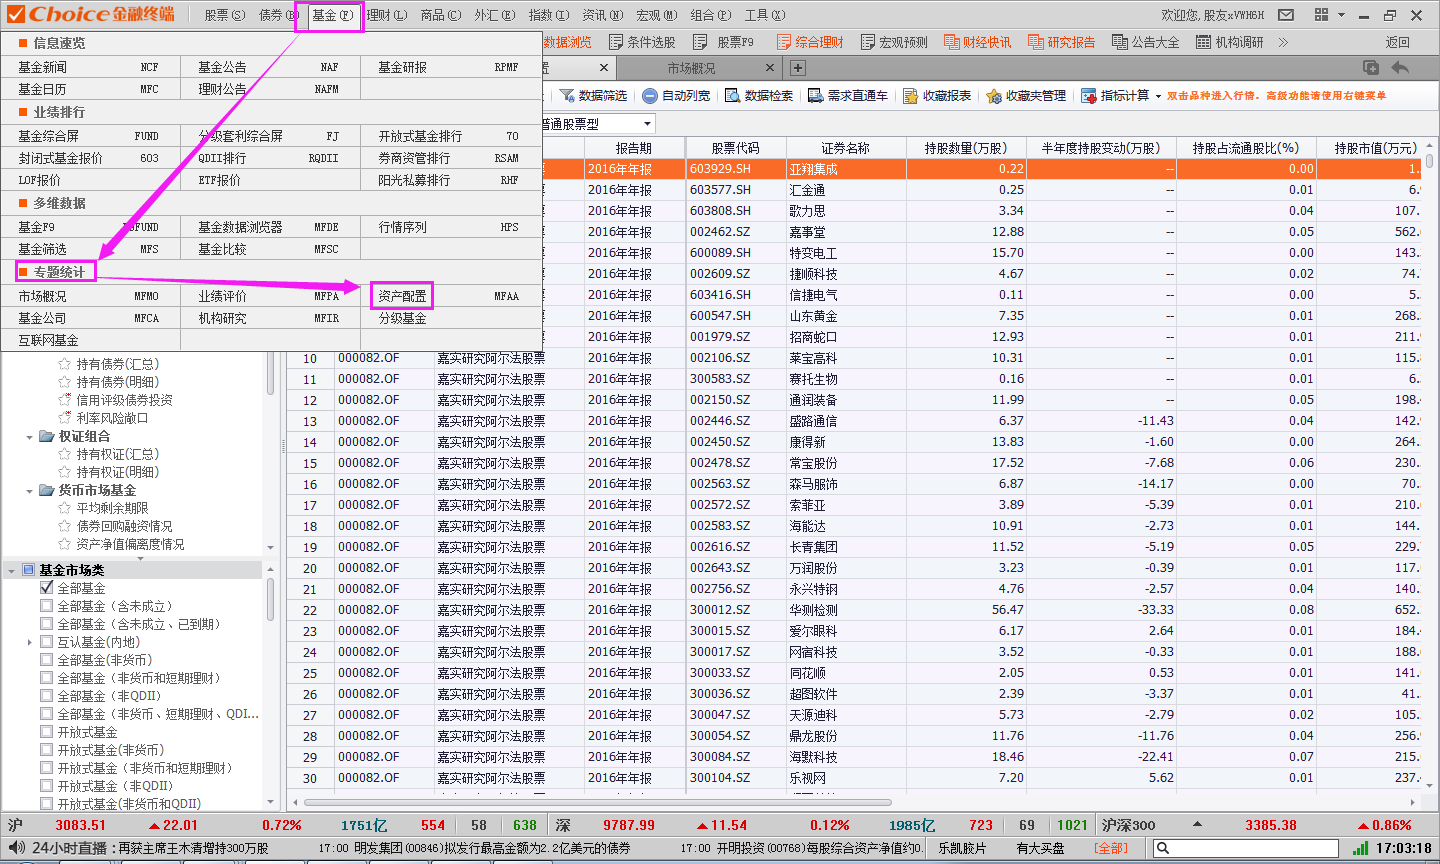This screenshot has width=1440, height=864.
Task: Collapse the 货币市场基金 folder
Action: click(29, 491)
